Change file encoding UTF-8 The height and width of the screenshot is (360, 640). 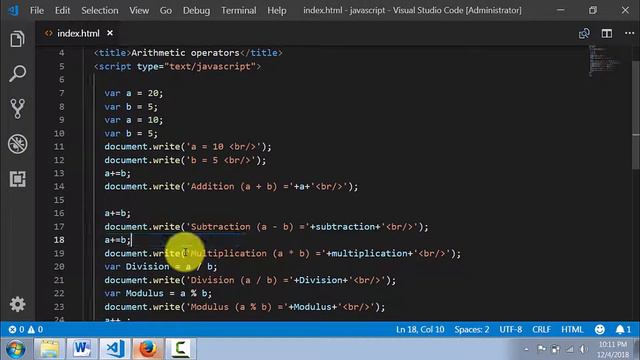coord(511,329)
